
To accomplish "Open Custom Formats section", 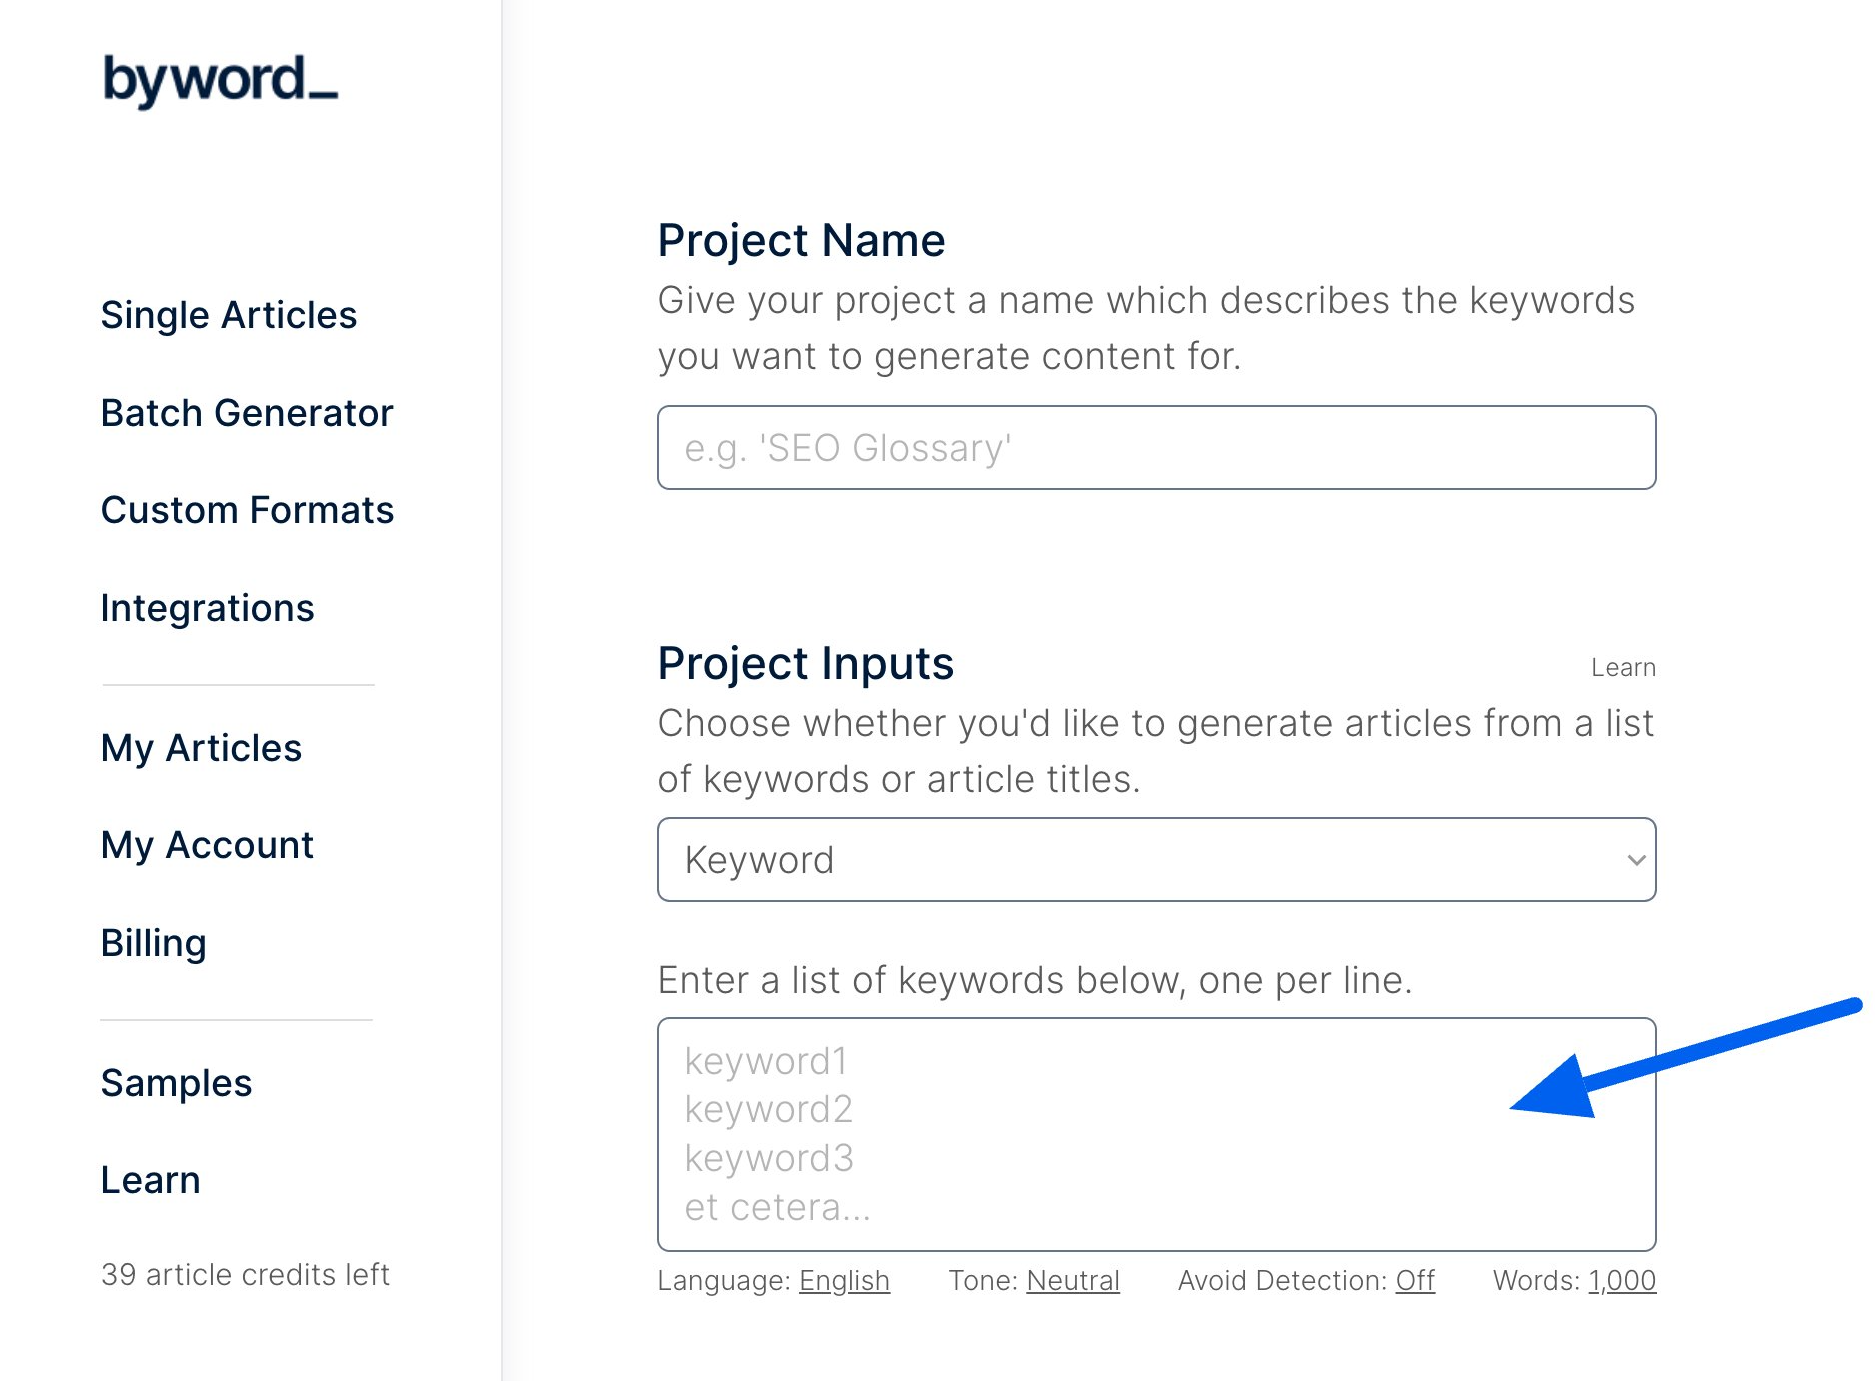I will pyautogui.click(x=247, y=510).
